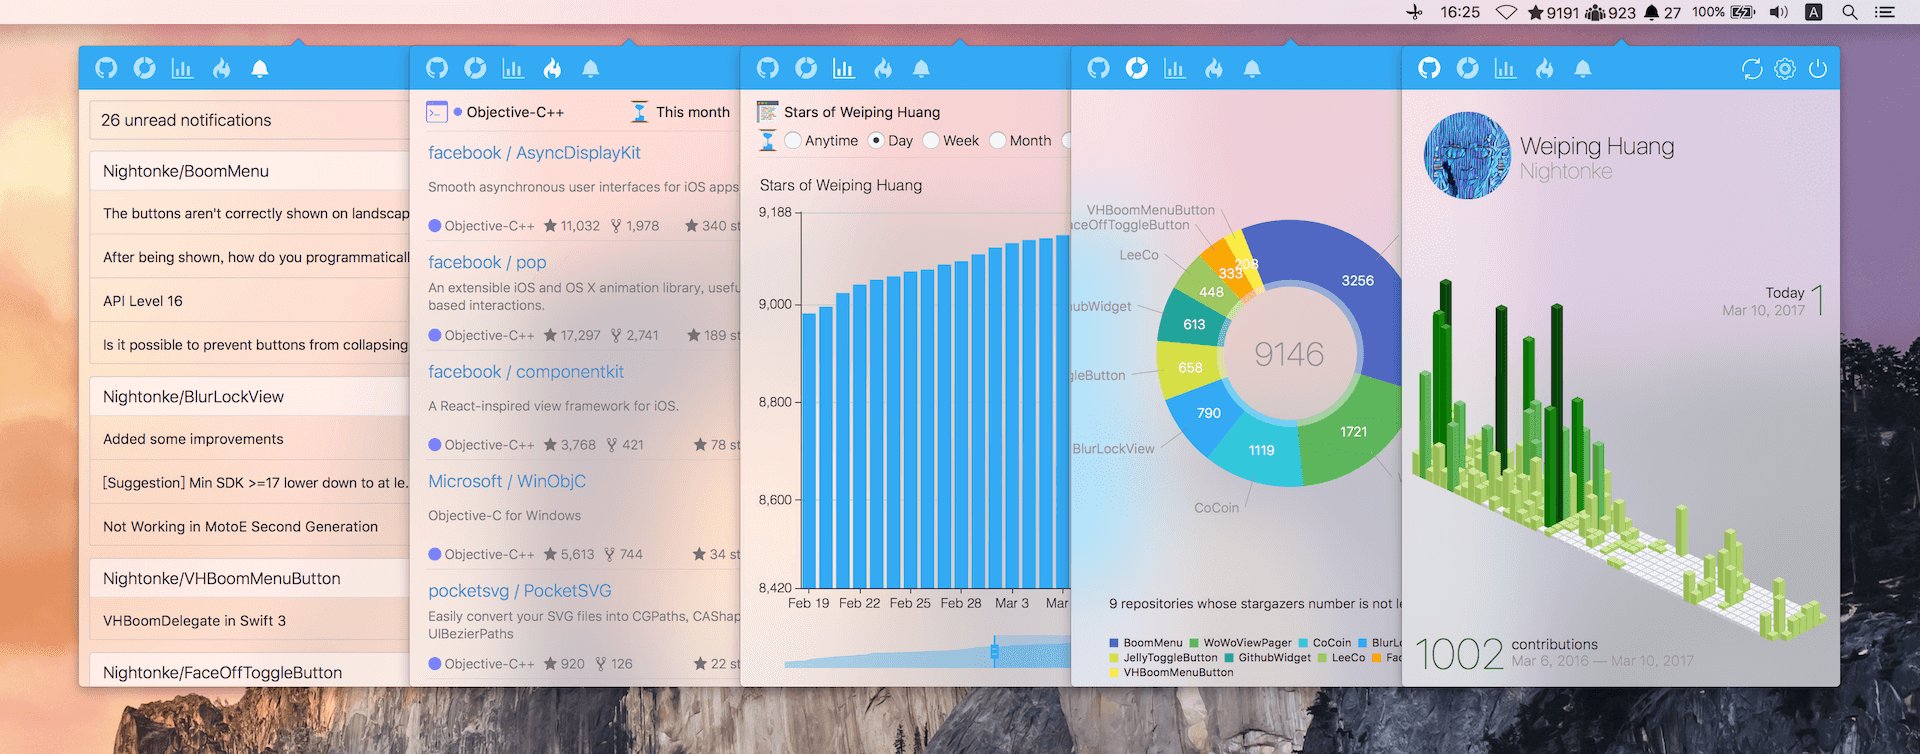Screen dimensions: 1920x754
Task: Click the flame icon in the stars bar chart panel
Action: pyautogui.click(x=883, y=68)
